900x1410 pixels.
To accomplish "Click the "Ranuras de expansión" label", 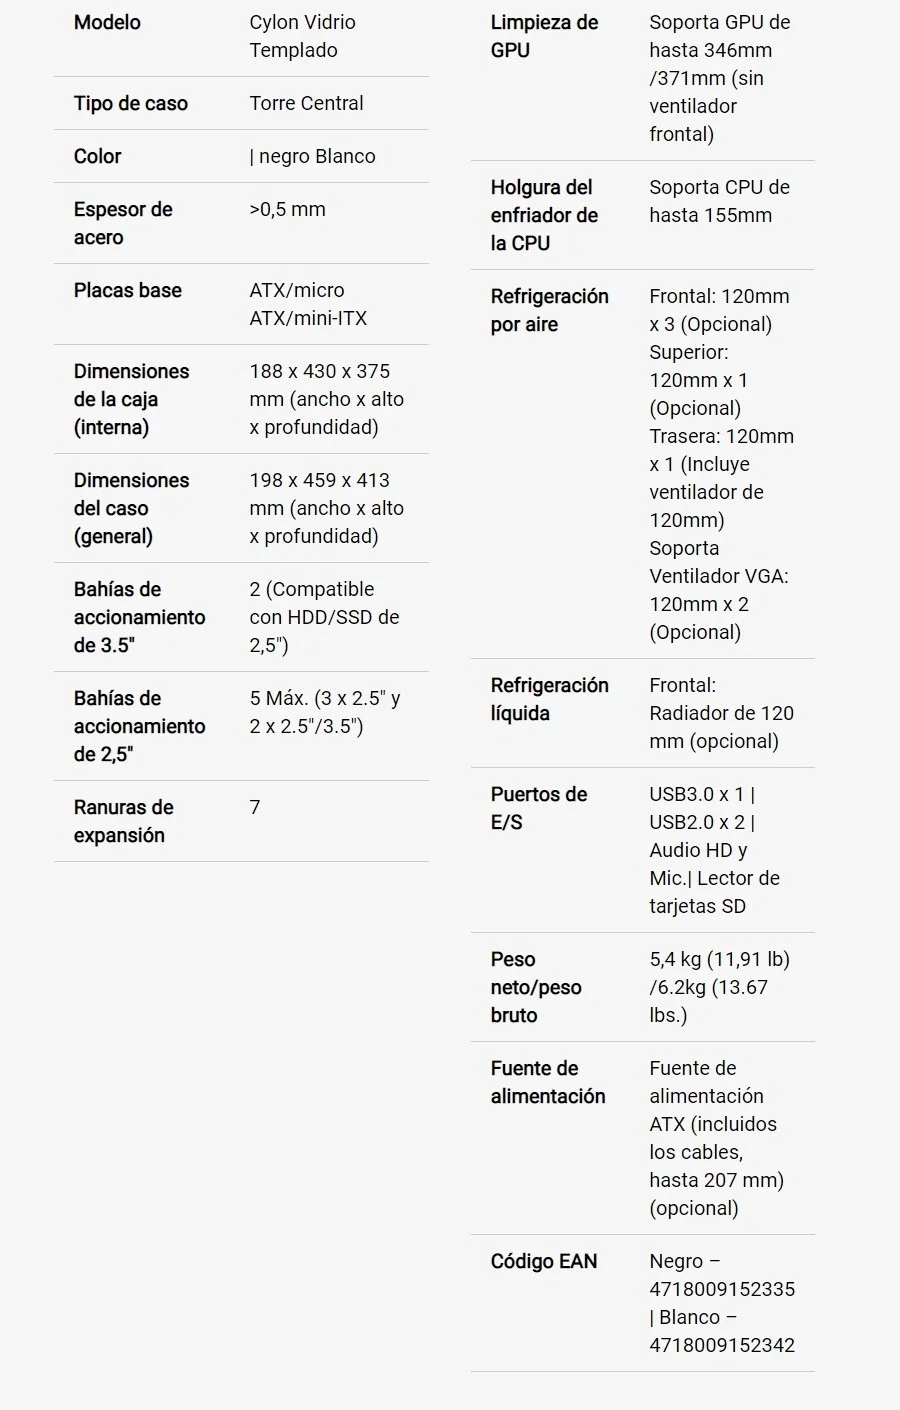I will (123, 821).
